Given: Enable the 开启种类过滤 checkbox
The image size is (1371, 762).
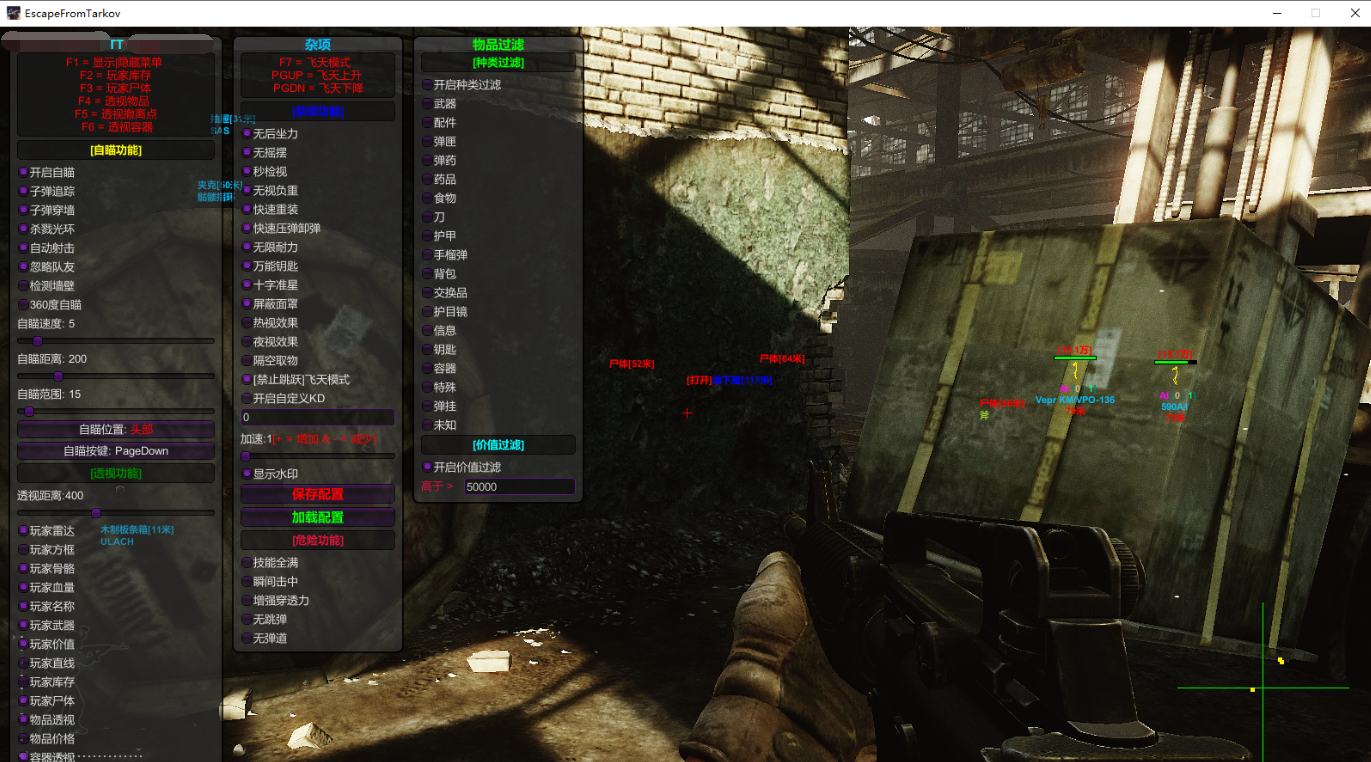Looking at the screenshot, I should (427, 85).
